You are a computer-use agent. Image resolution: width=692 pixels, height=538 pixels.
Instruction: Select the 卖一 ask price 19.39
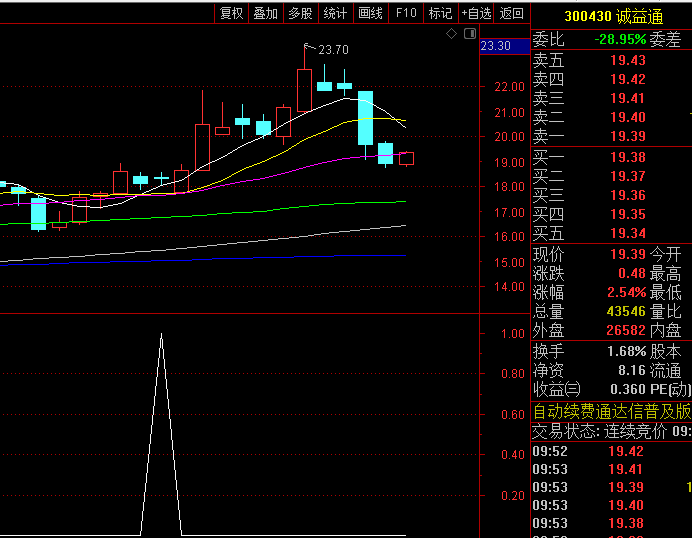[x=627, y=136]
